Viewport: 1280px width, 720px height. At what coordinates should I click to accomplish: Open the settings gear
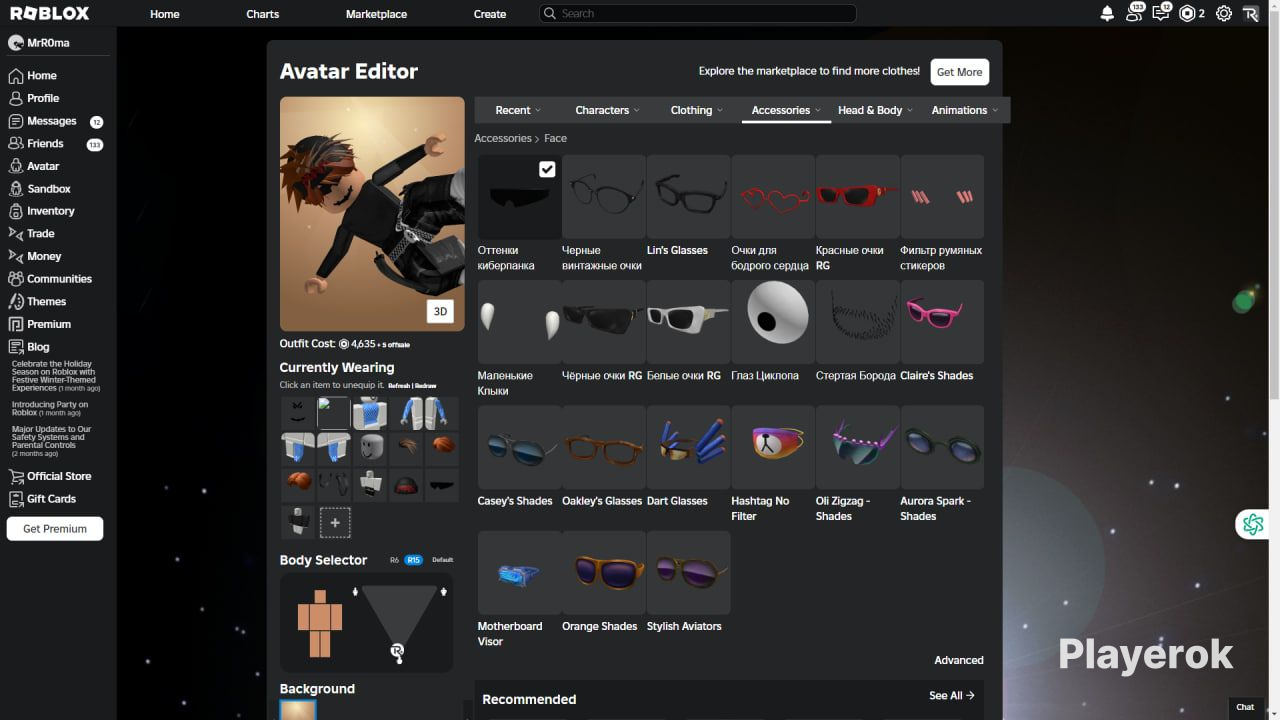click(1223, 14)
